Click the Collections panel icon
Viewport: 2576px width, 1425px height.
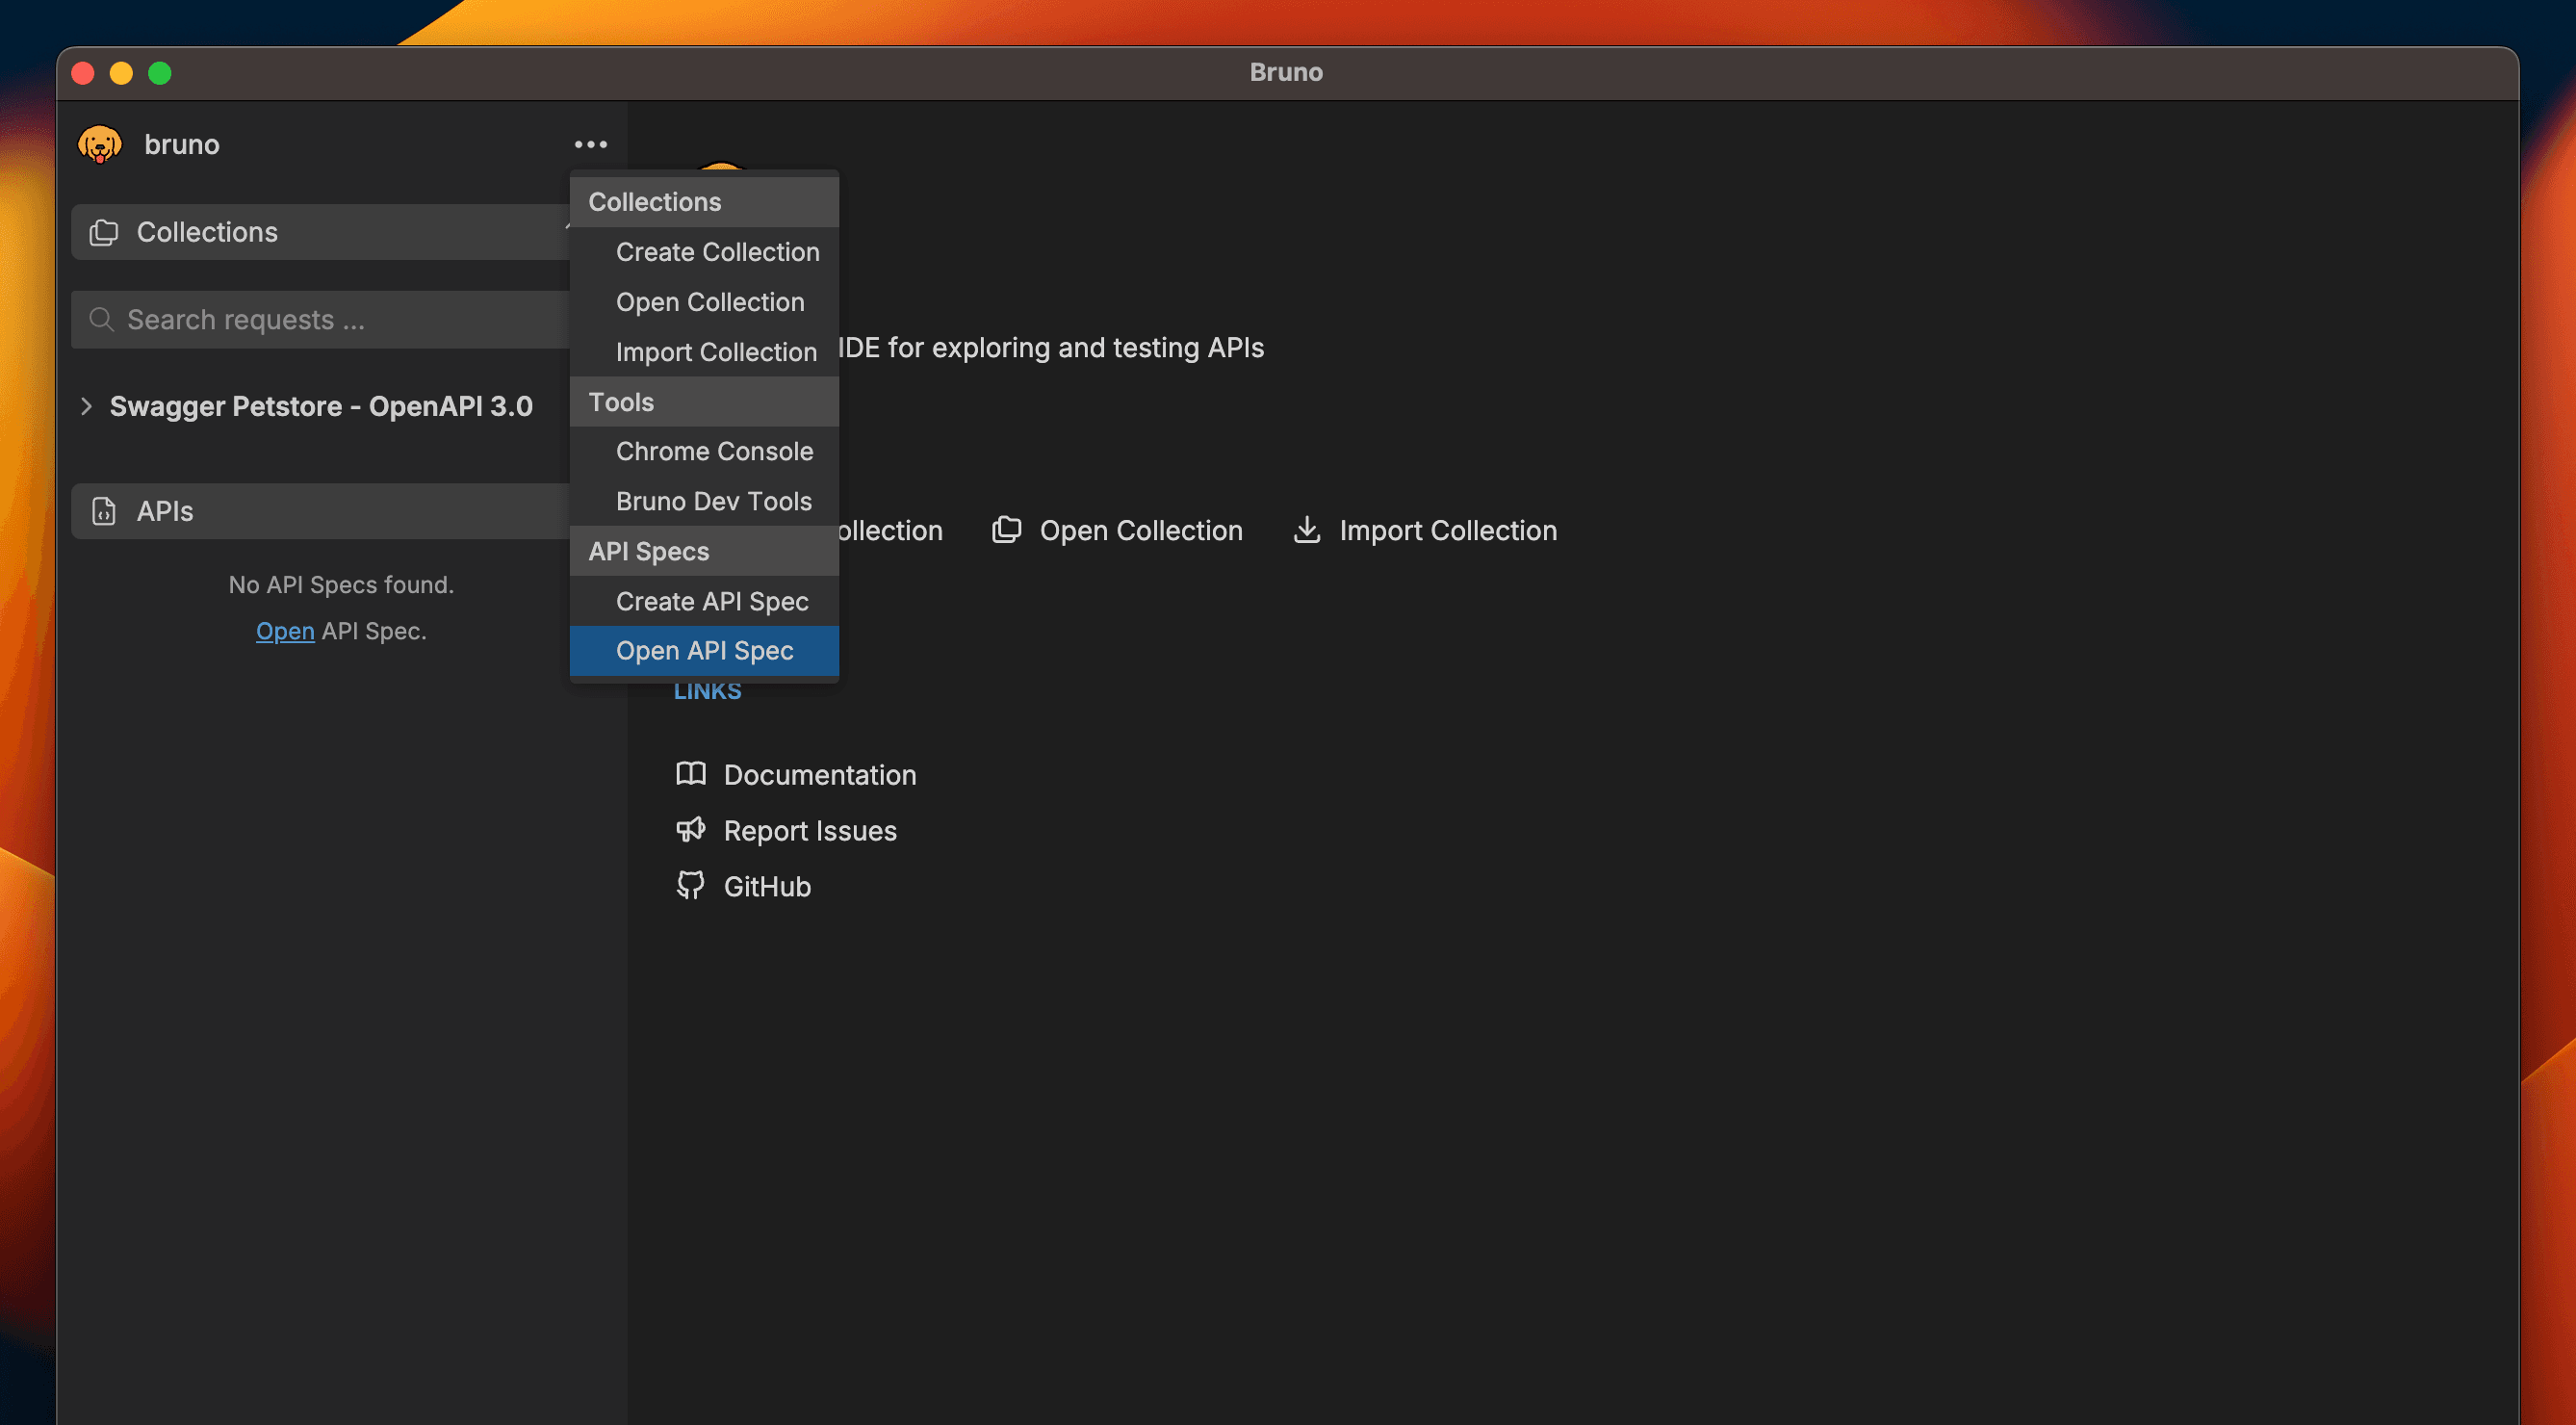pyautogui.click(x=104, y=232)
